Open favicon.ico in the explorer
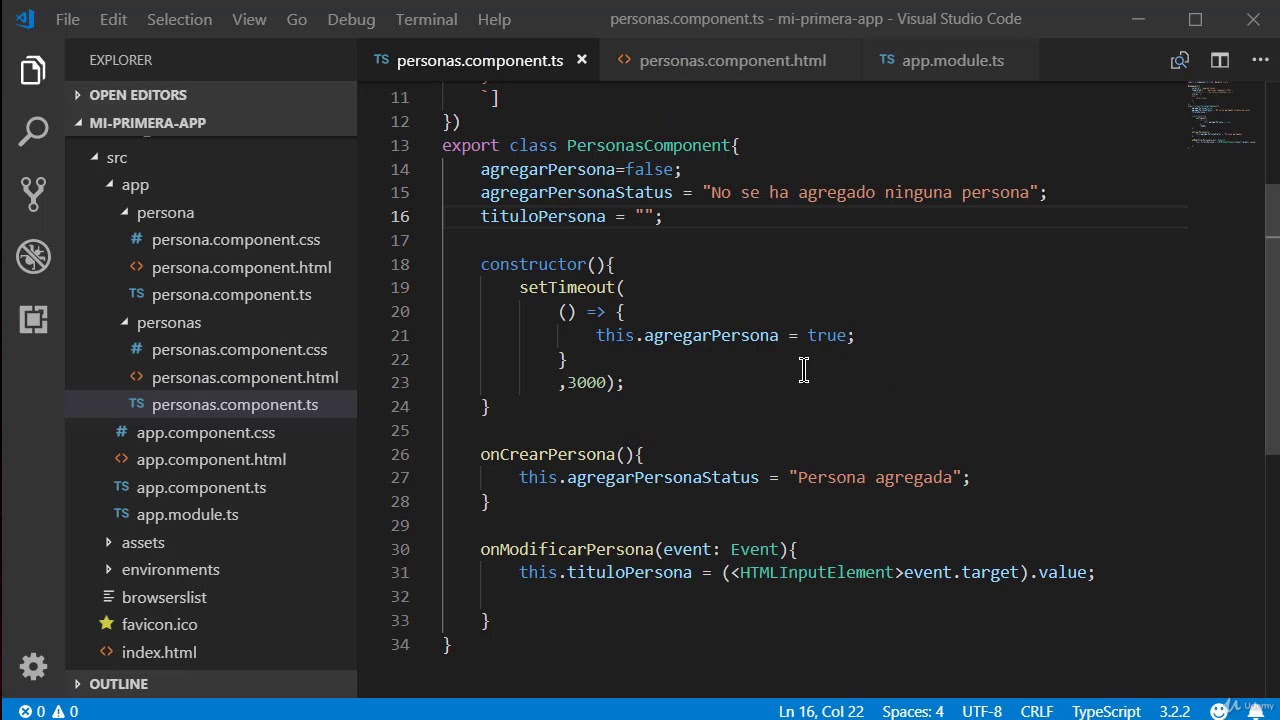This screenshot has height=720, width=1280. tap(159, 625)
